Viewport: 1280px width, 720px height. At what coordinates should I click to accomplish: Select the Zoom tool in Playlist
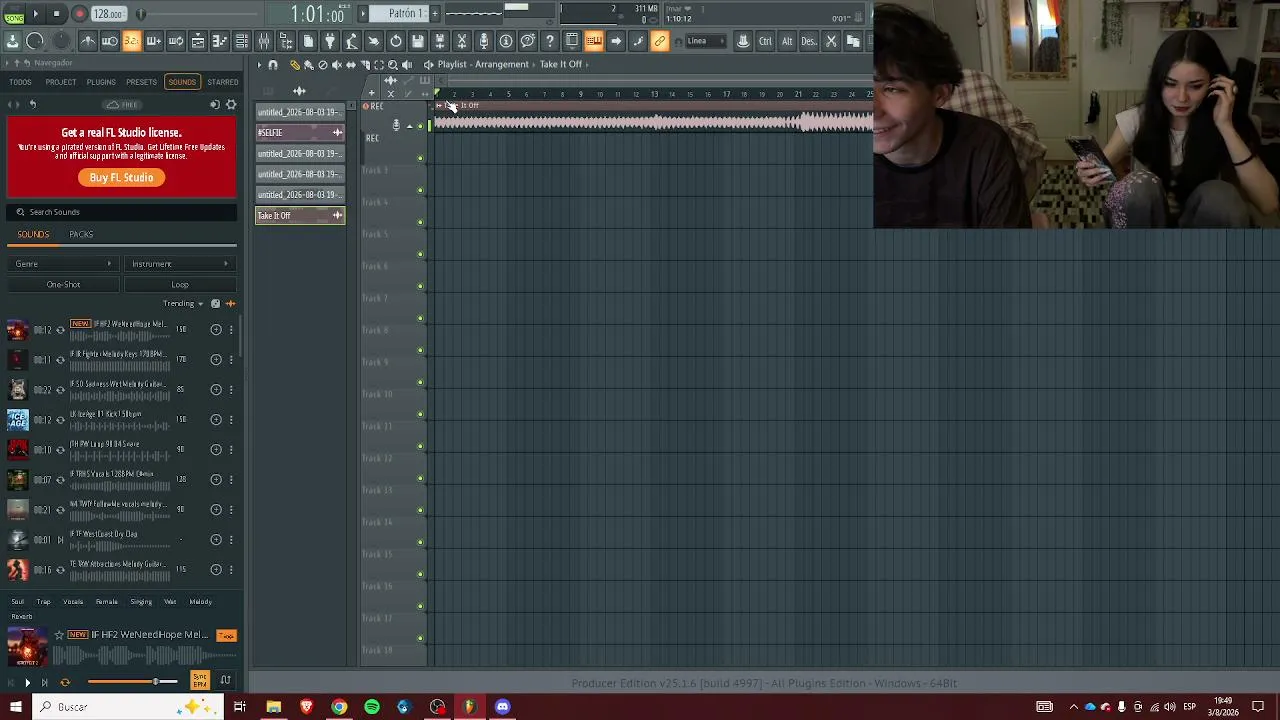coord(392,65)
